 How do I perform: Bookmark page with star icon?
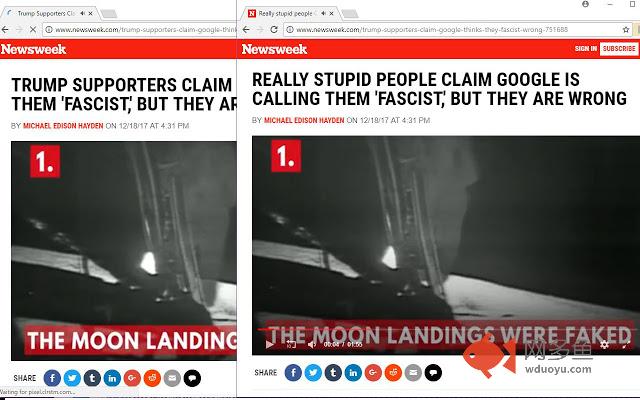[x=626, y=29]
